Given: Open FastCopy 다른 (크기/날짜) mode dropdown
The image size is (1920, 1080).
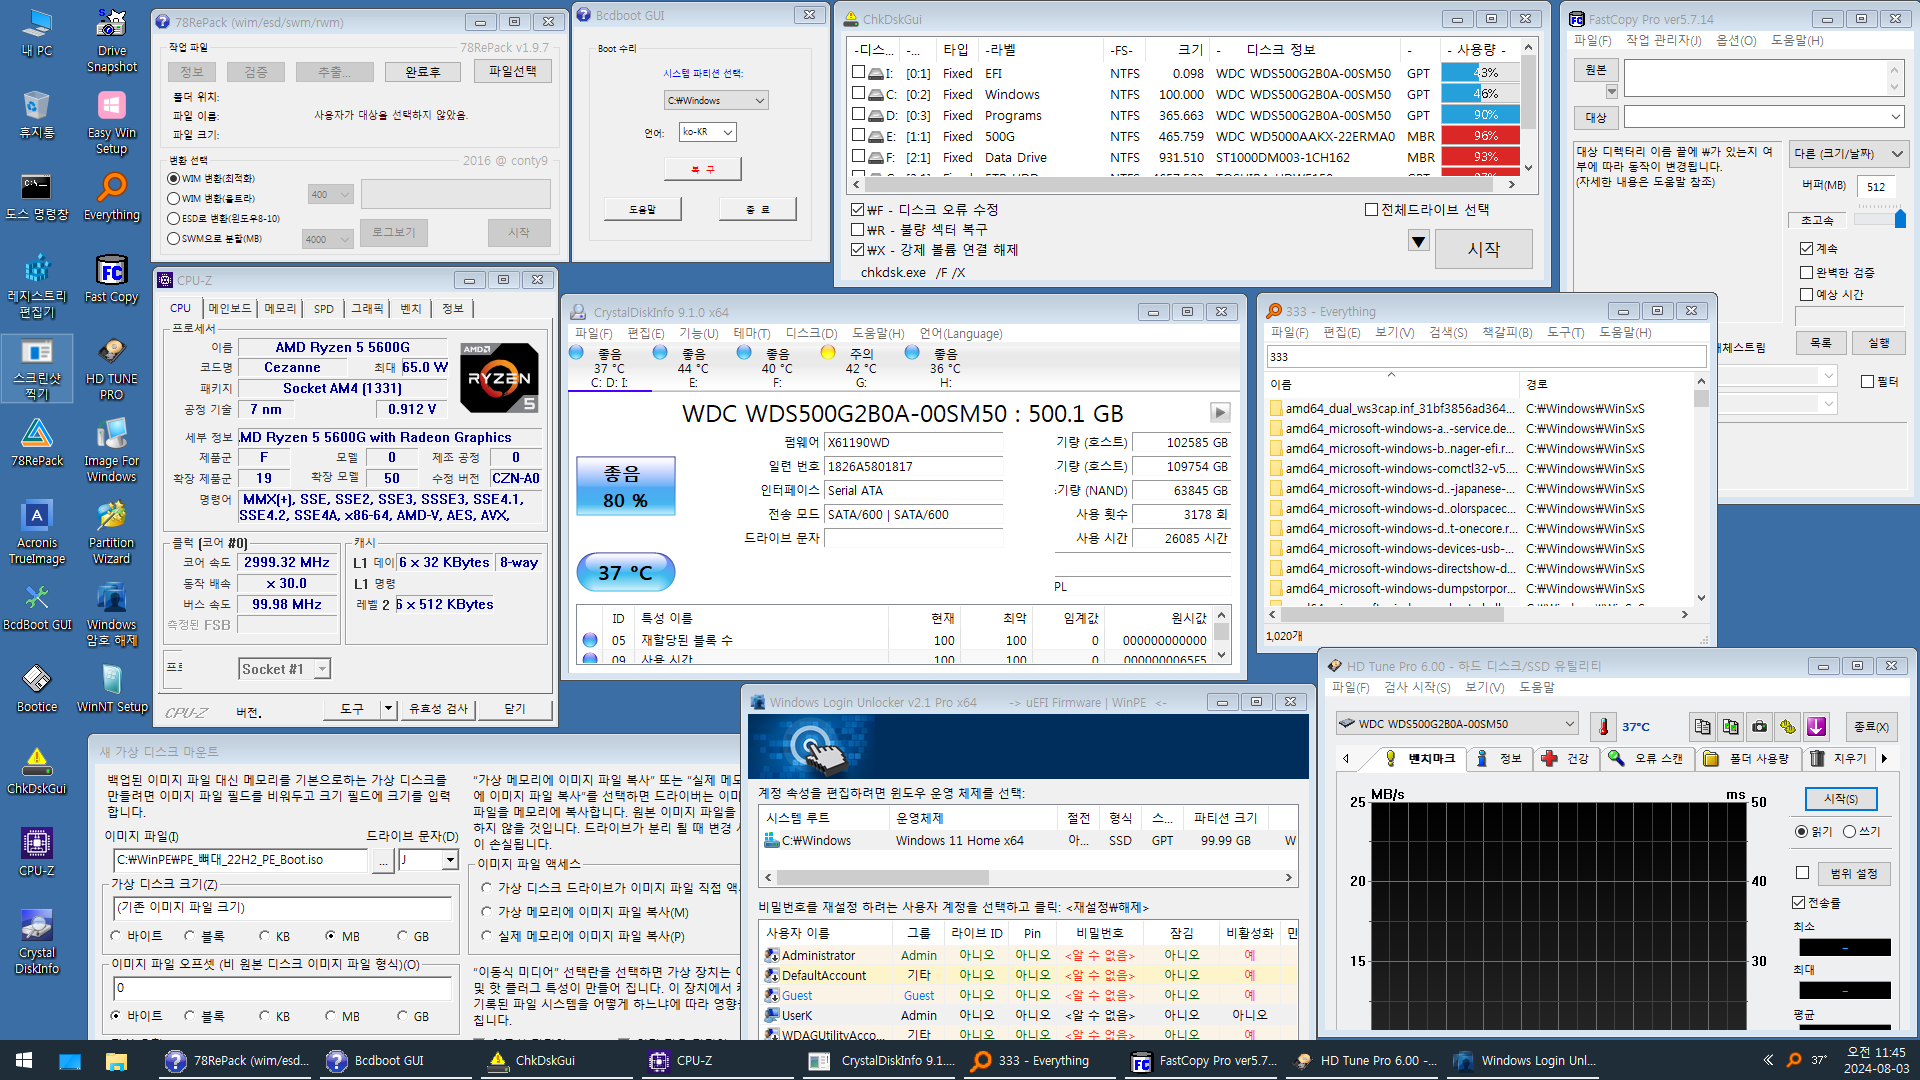Looking at the screenshot, I should (x=1848, y=154).
